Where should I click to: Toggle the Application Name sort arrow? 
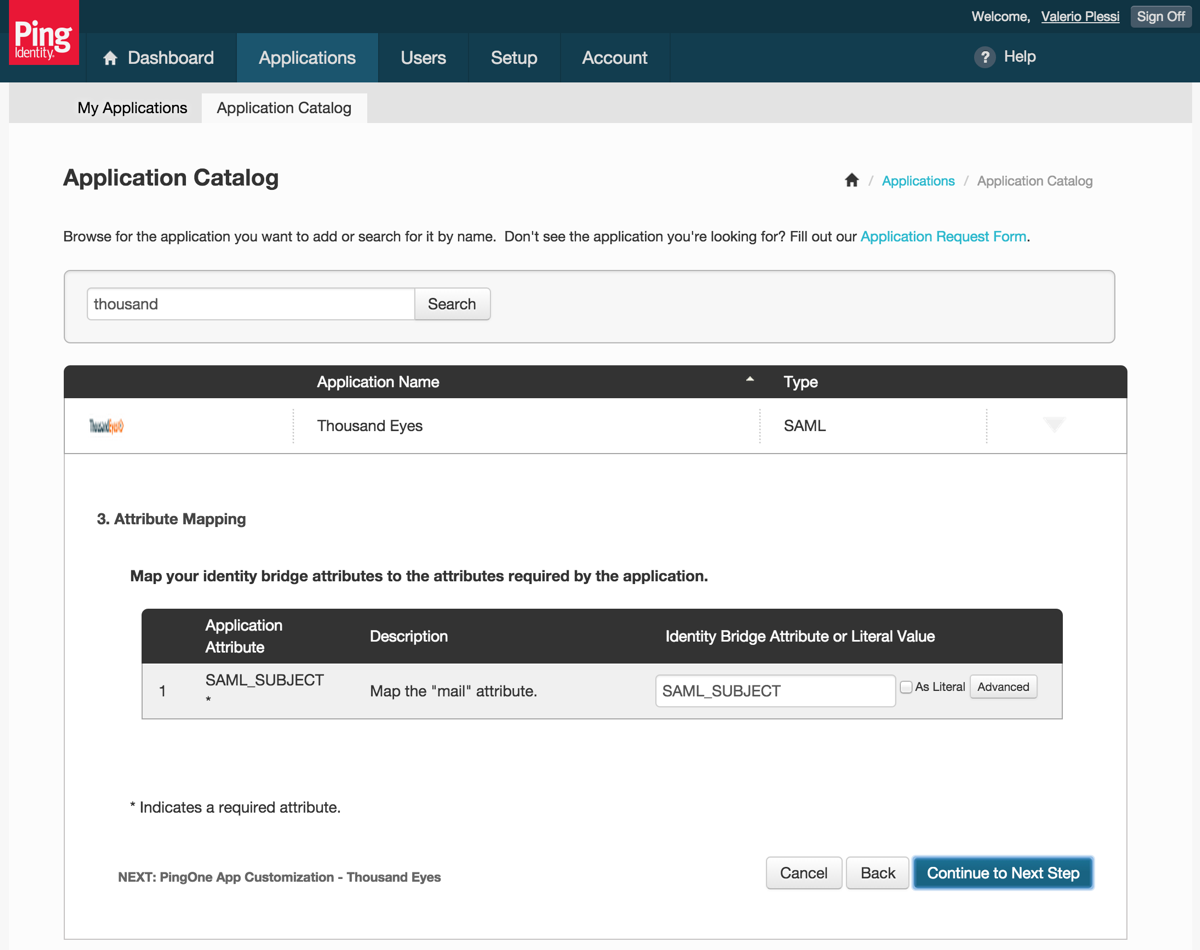pos(750,380)
